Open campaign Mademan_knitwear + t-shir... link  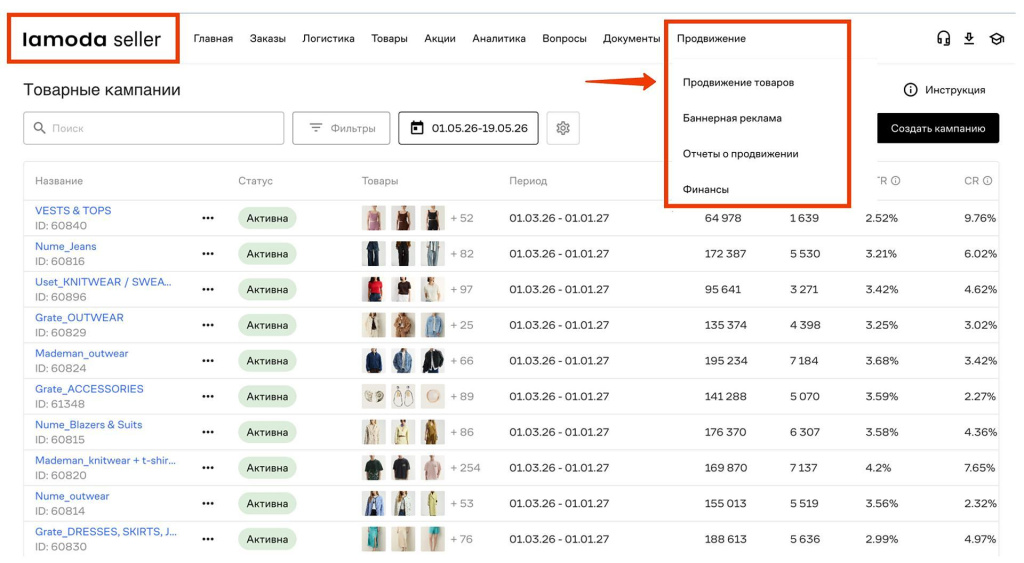(105, 460)
